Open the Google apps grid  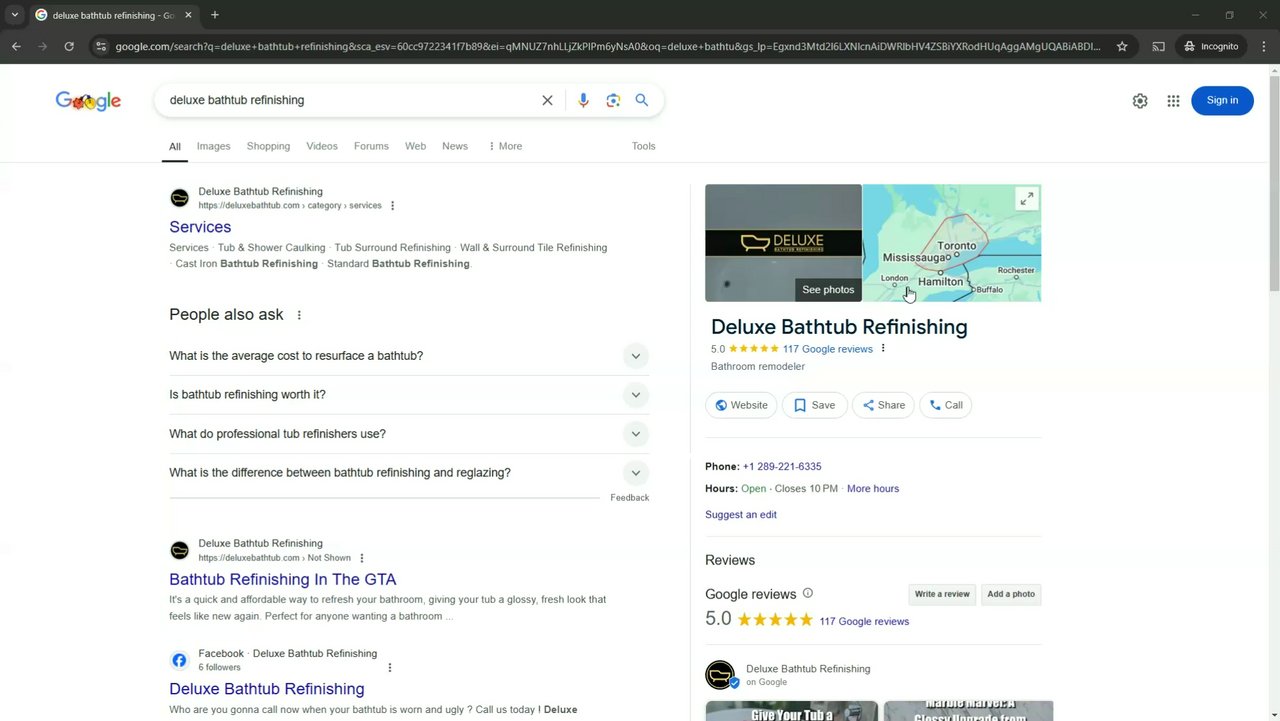[x=1173, y=100]
